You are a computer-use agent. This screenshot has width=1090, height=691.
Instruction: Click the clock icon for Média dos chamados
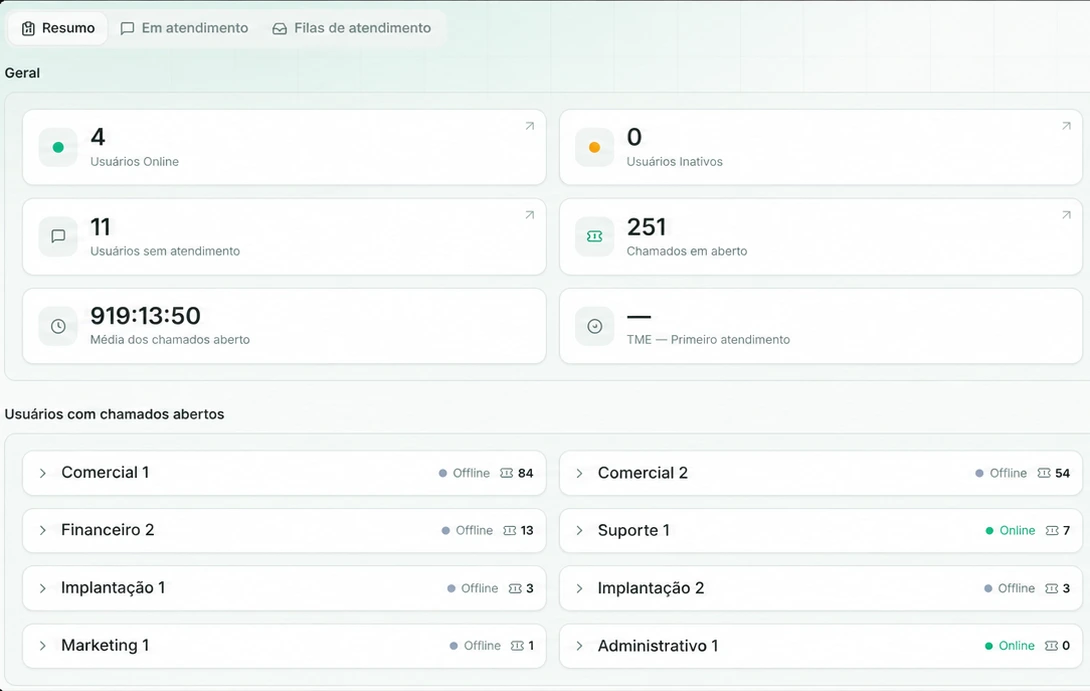click(x=58, y=326)
